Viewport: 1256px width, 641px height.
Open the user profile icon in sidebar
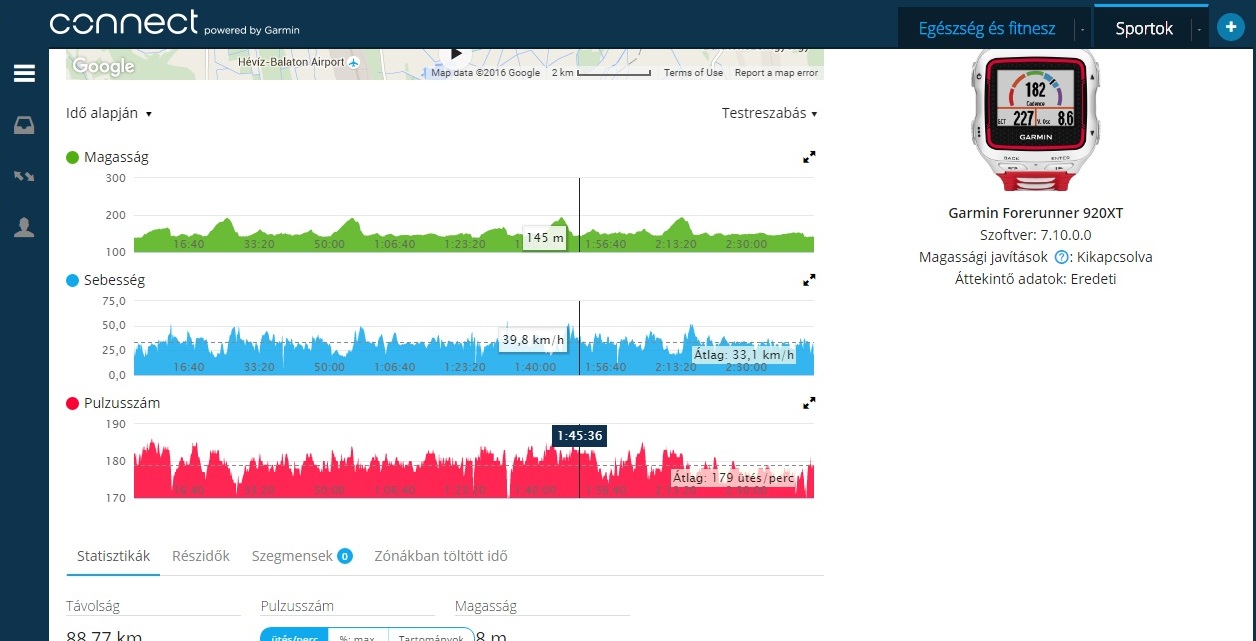tap(24, 227)
